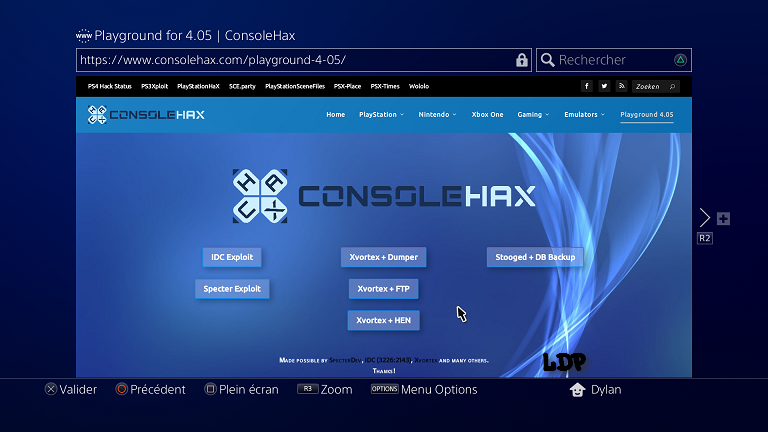
Task: Click the Rechercher search field
Action: [614, 60]
